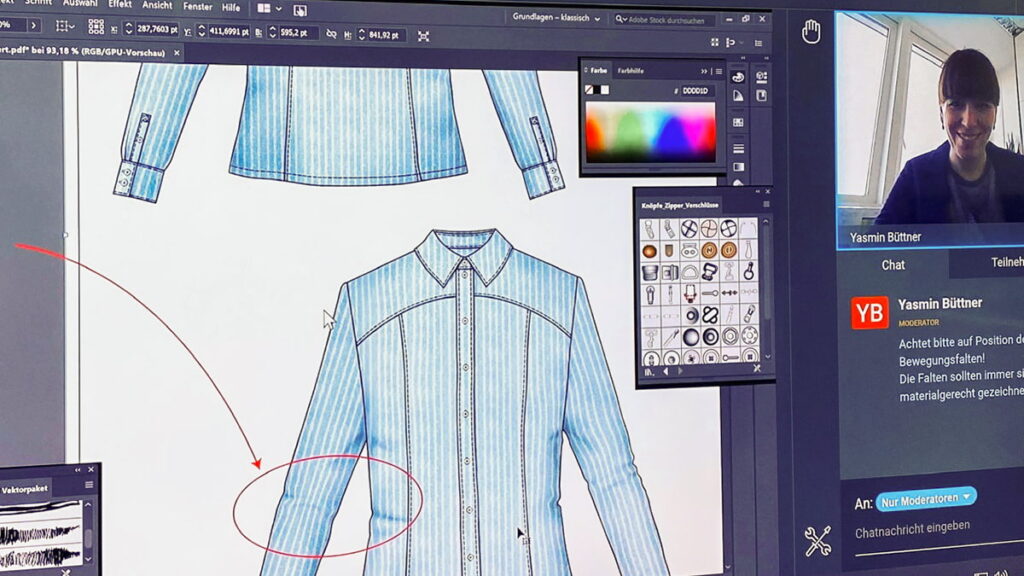This screenshot has height=576, width=1024.
Task: Open the Color Guide panel icon
Action: point(738,97)
